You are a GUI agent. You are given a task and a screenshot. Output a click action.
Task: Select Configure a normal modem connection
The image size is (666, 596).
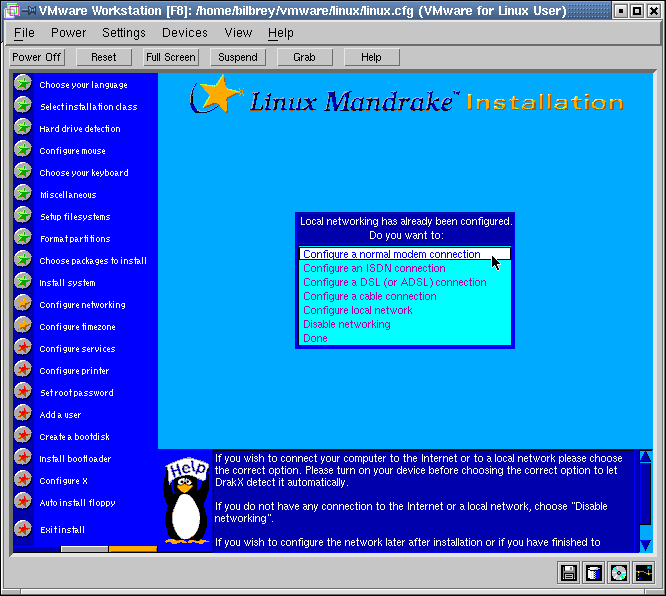pos(392,254)
